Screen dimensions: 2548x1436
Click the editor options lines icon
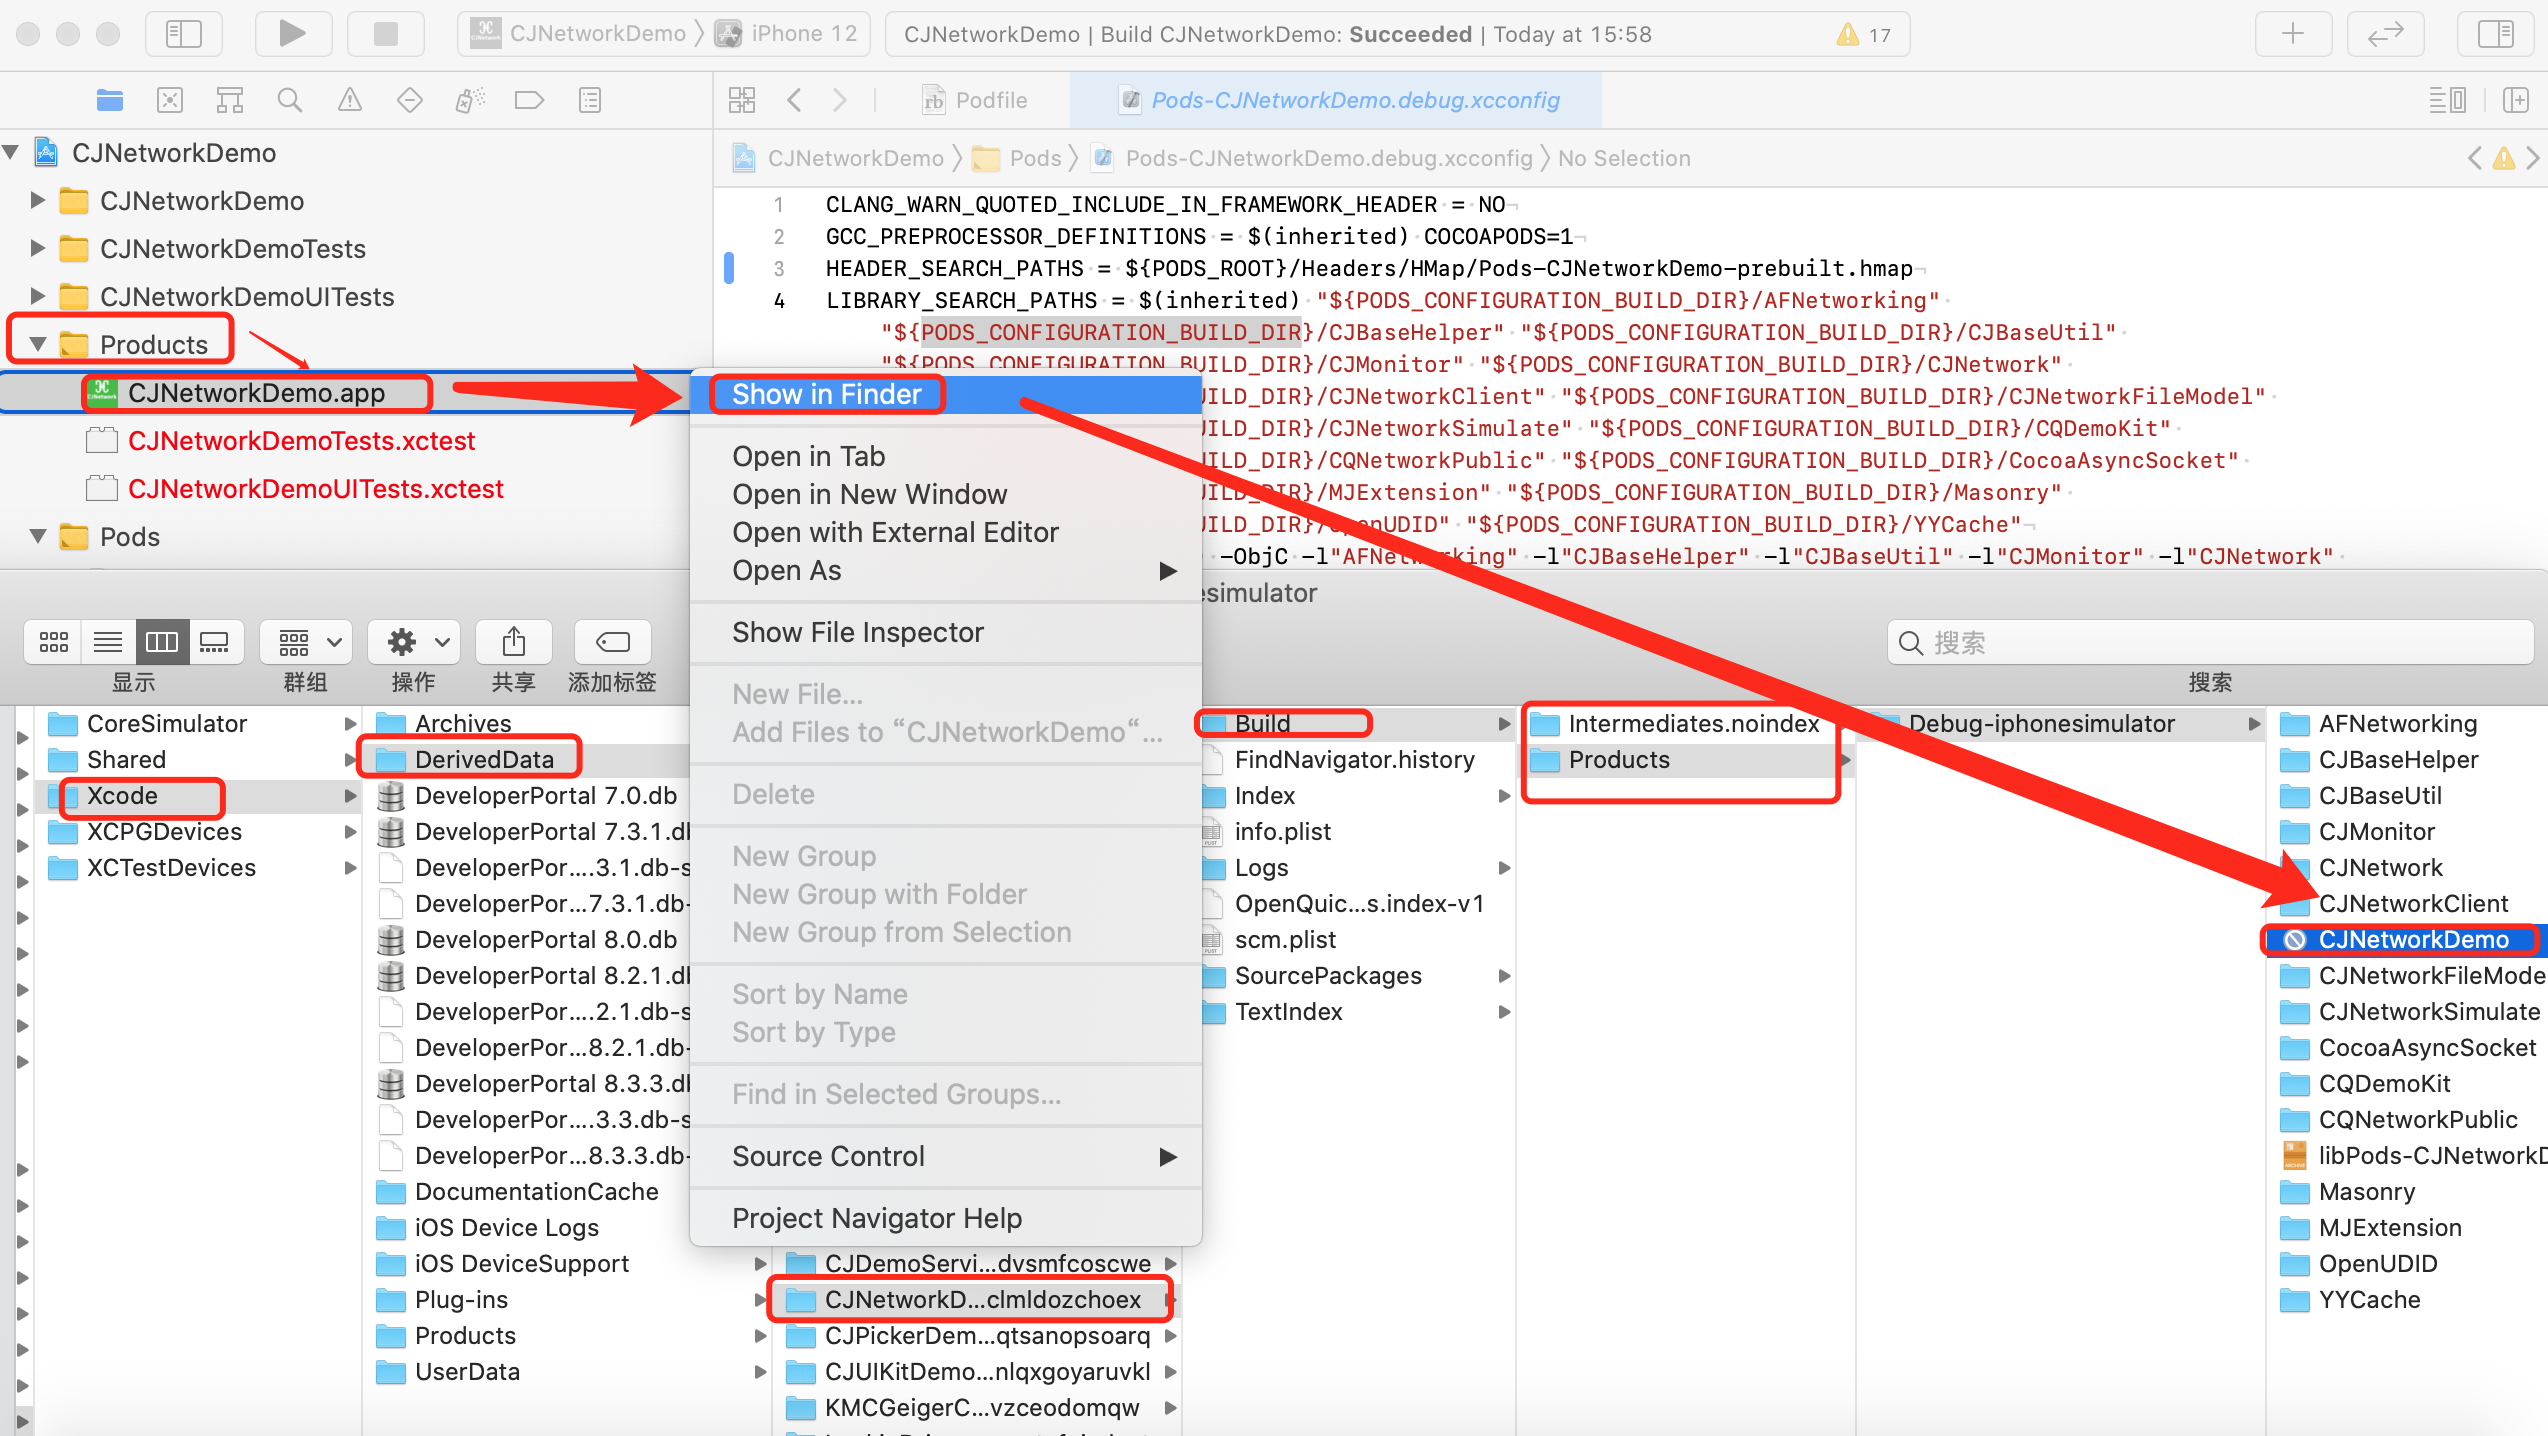(x=2447, y=100)
